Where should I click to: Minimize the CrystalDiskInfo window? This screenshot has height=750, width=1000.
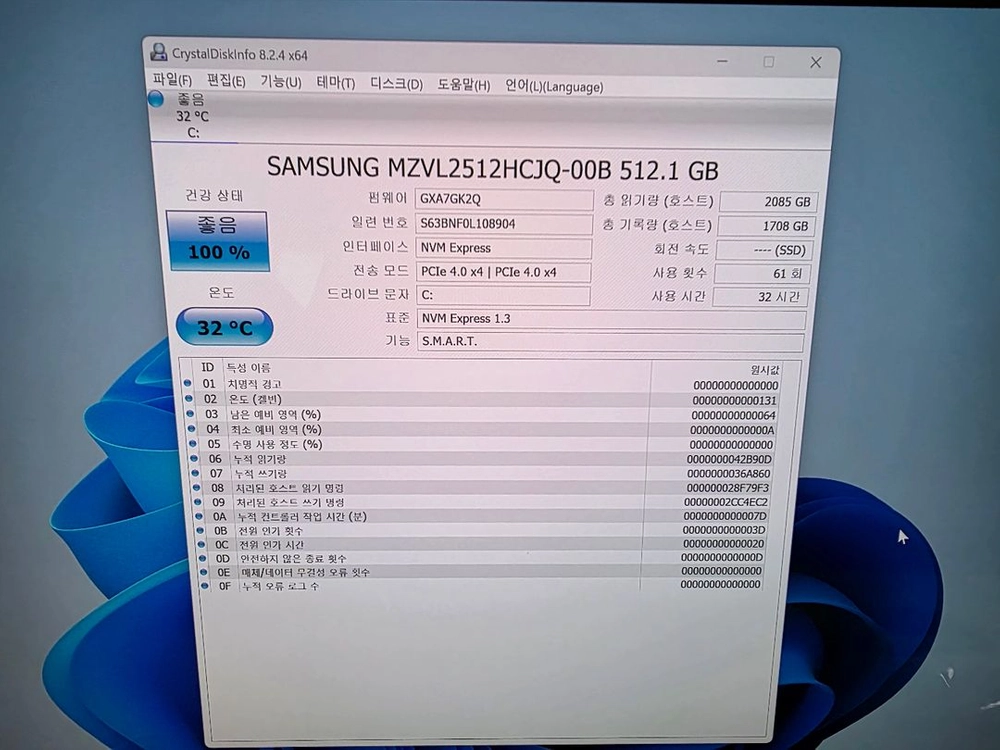coord(723,61)
